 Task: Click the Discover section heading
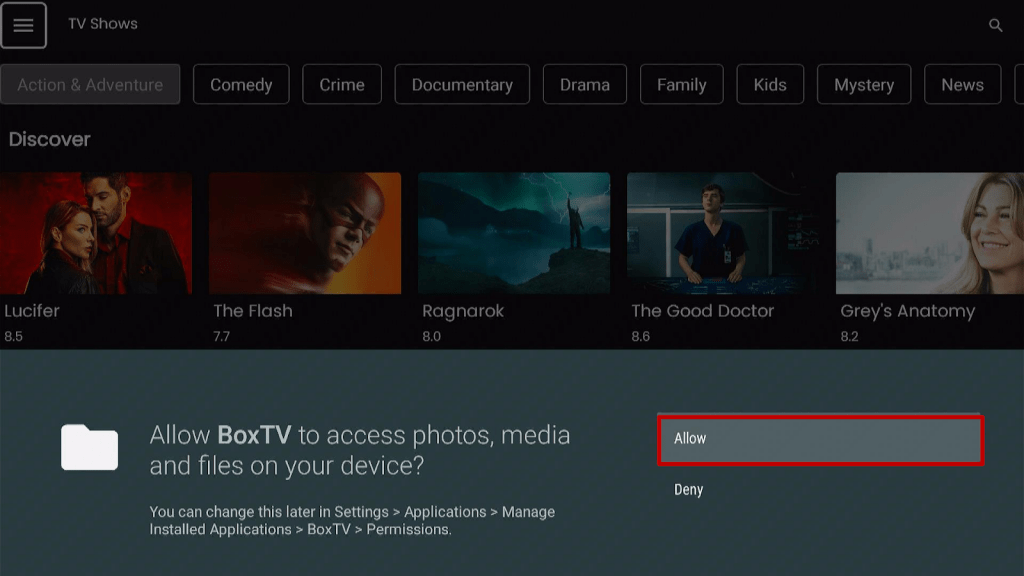point(50,139)
